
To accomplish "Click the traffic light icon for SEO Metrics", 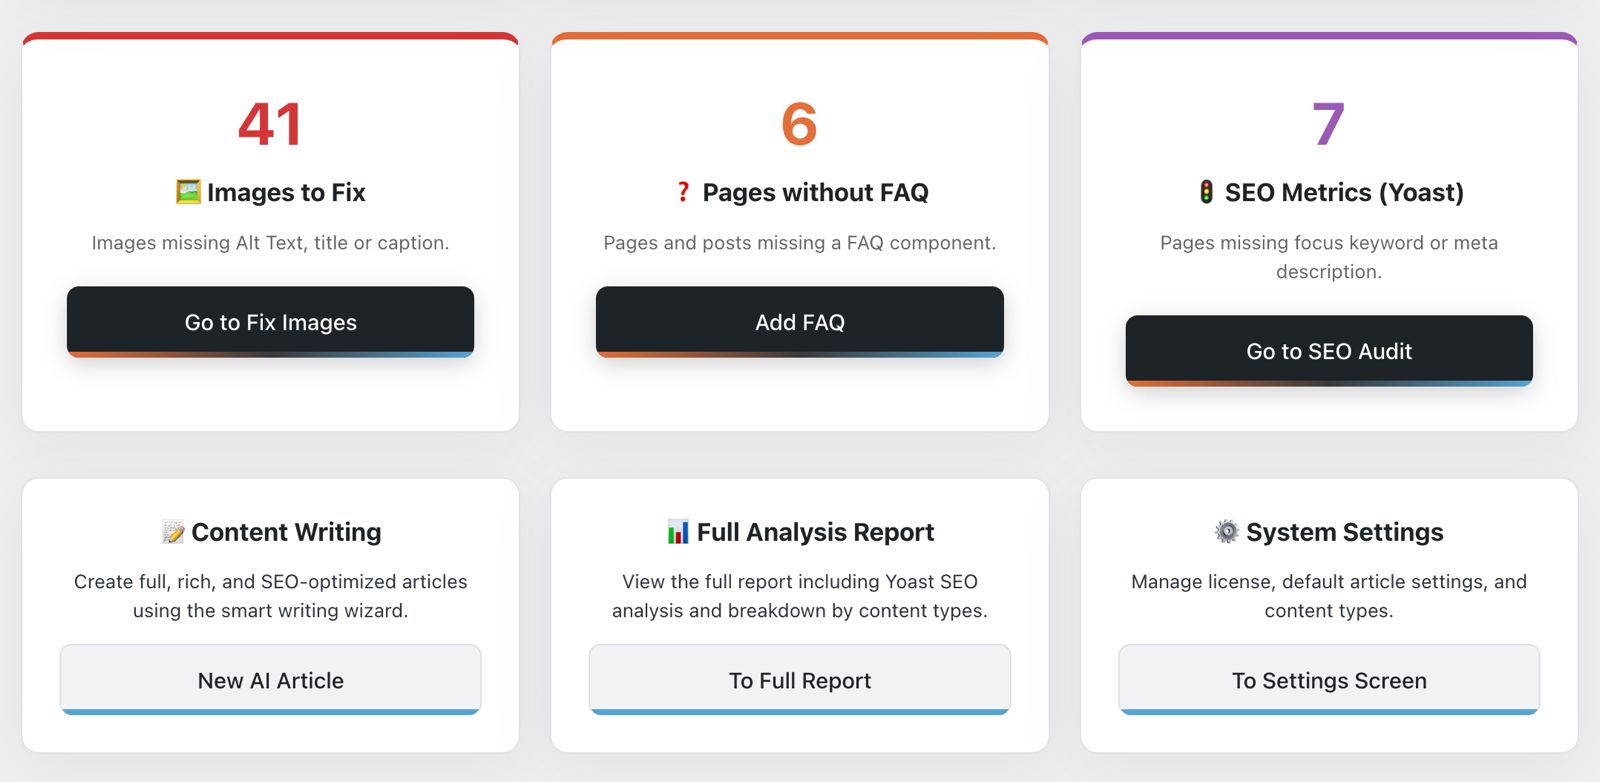I will [1207, 192].
